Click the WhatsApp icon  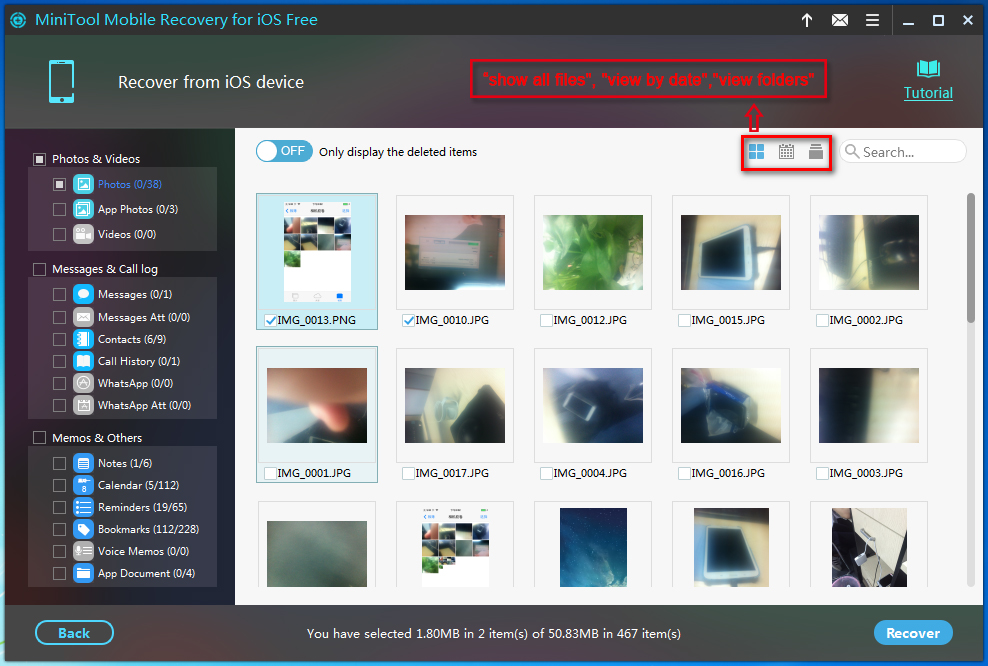click(x=83, y=383)
